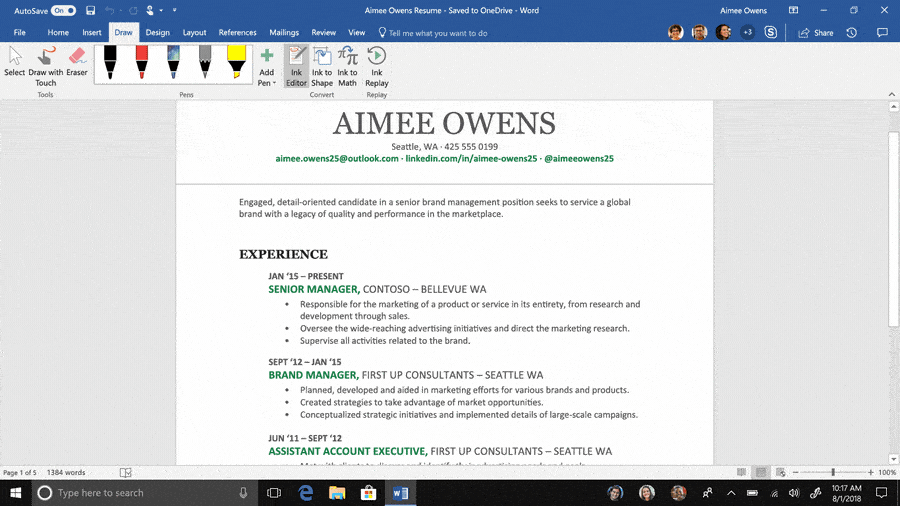Click the Share button
The height and width of the screenshot is (506, 900).
(x=815, y=33)
